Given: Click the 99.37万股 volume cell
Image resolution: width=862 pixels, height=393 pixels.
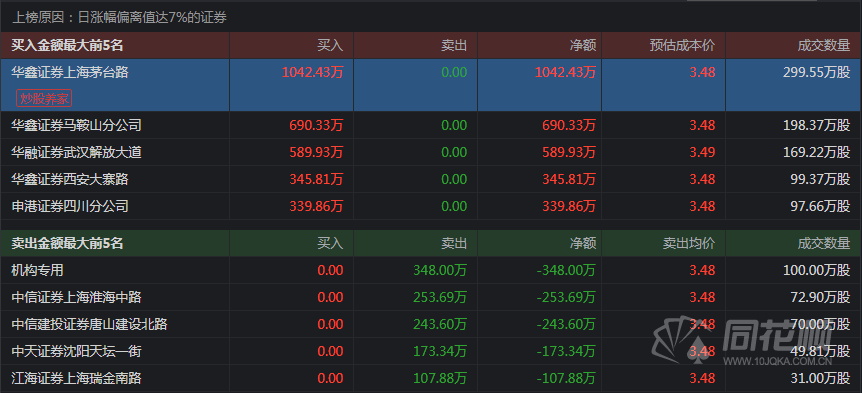Looking at the screenshot, I should click(x=820, y=179).
